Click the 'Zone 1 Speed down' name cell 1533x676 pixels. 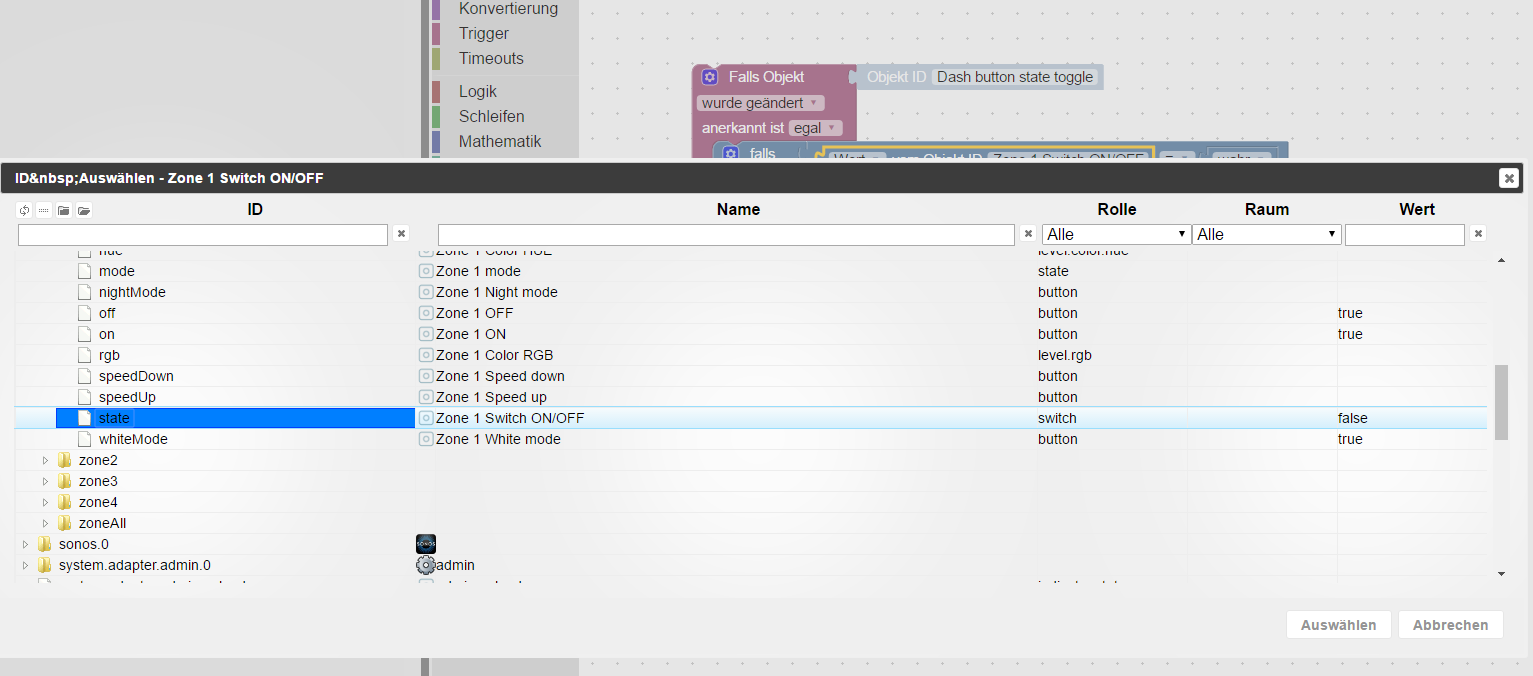tap(500, 376)
